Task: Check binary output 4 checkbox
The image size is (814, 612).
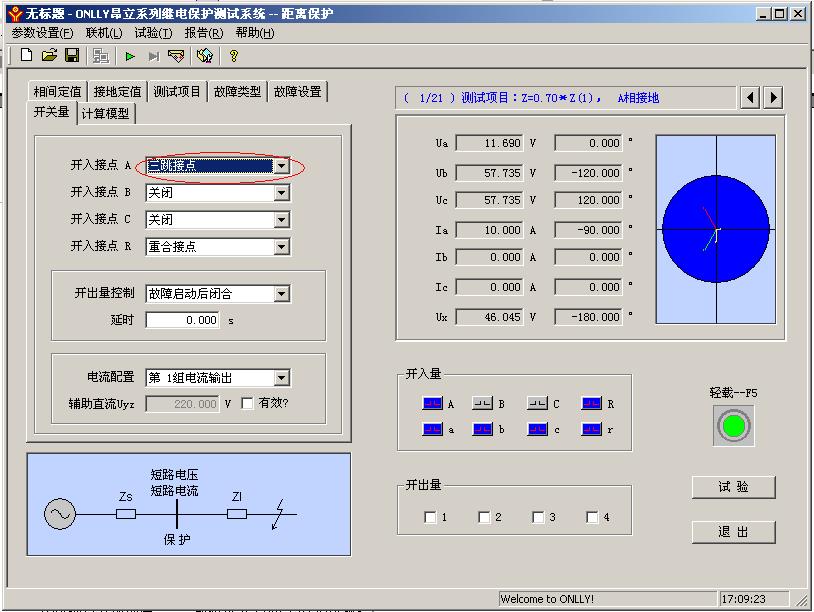Action: [592, 517]
